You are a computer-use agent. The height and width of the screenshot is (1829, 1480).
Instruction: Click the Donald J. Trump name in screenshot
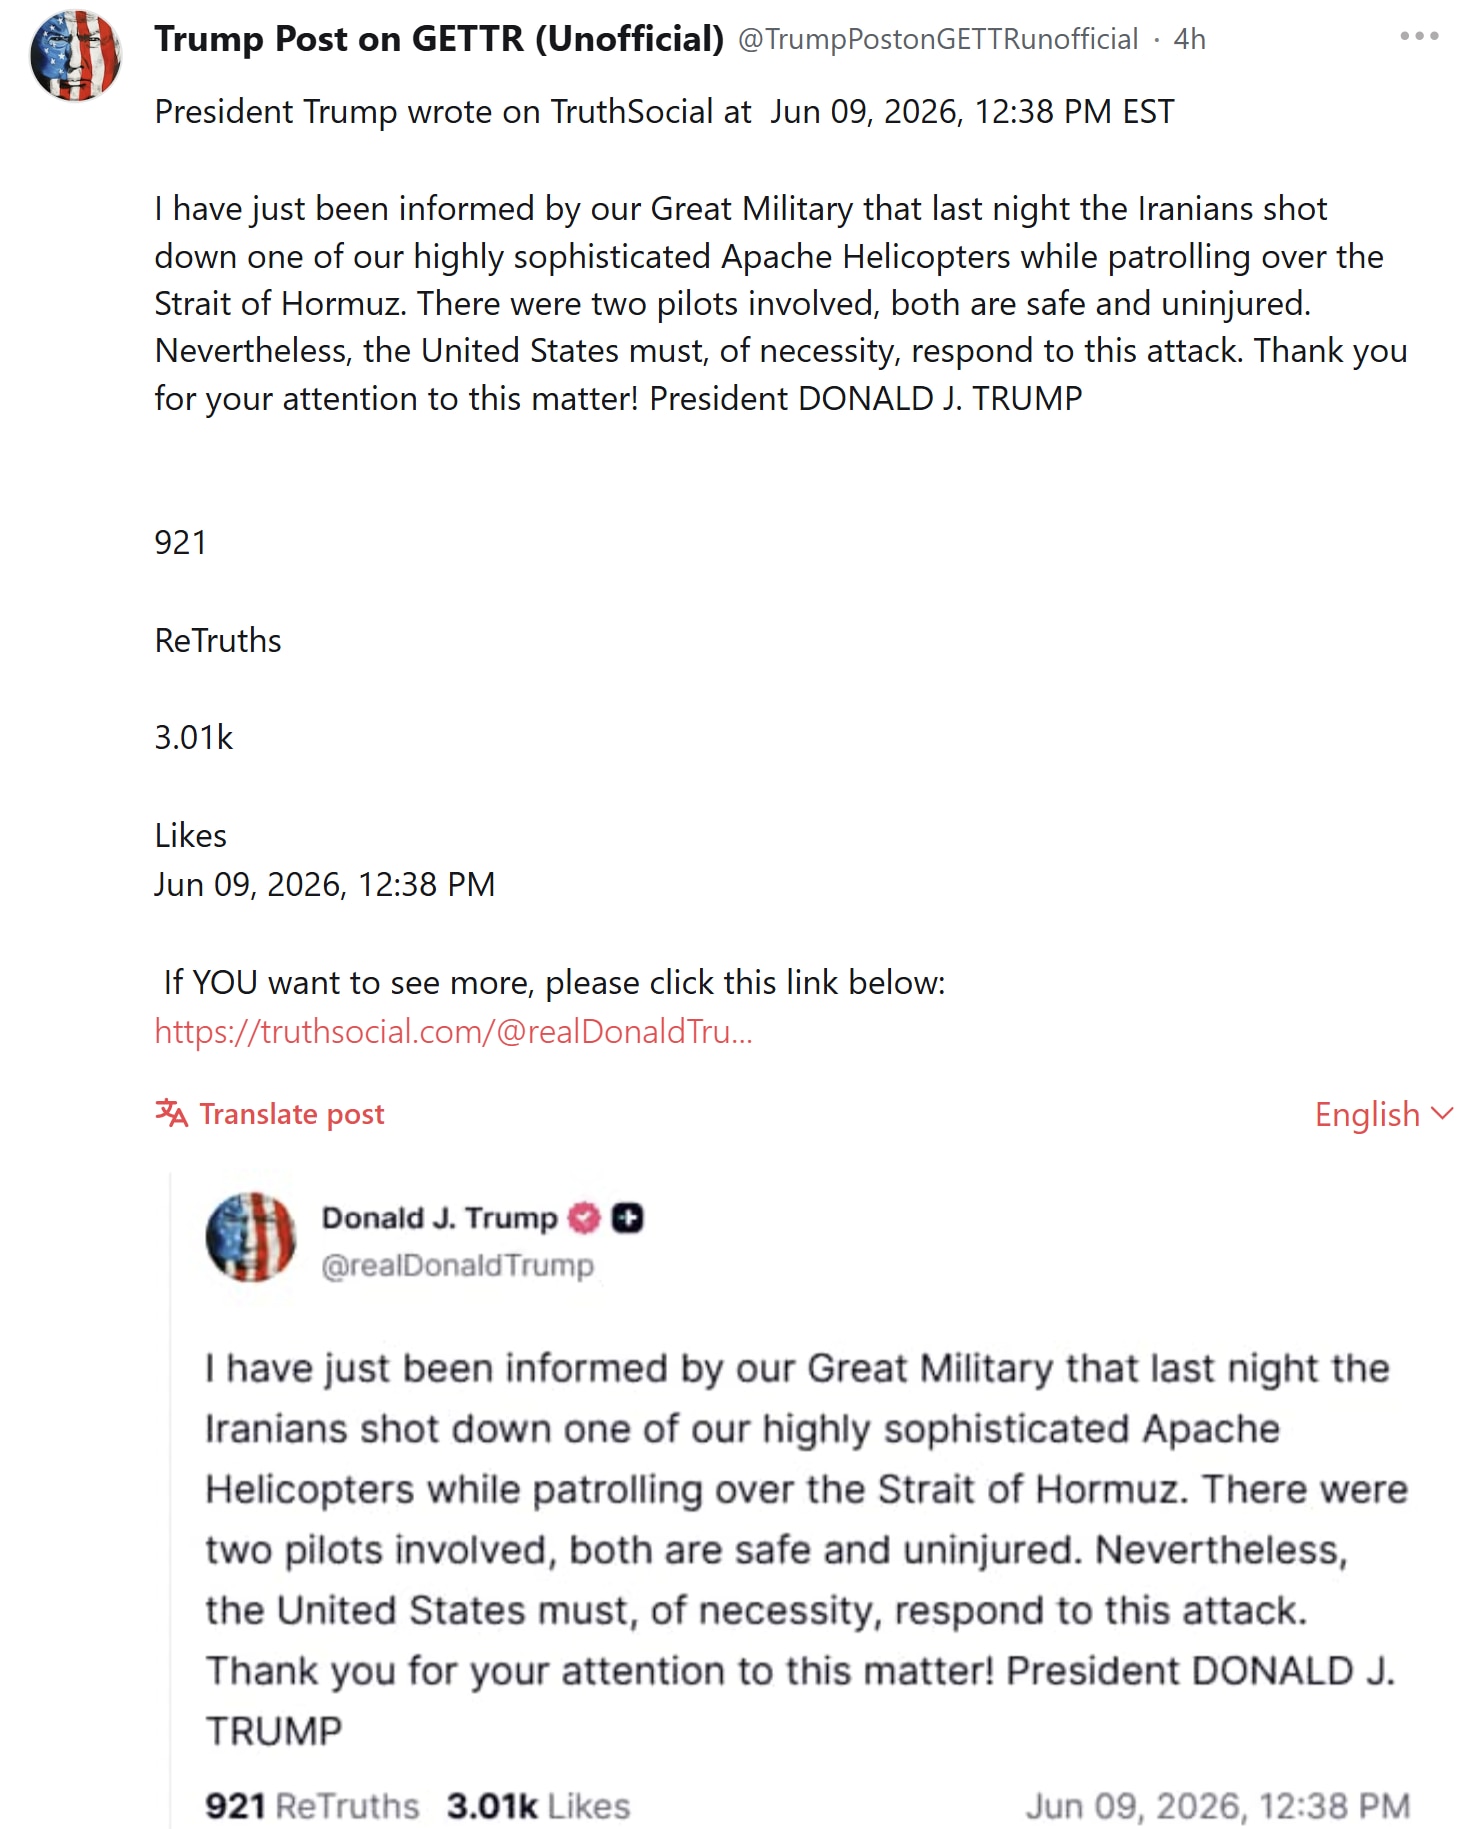(439, 1217)
